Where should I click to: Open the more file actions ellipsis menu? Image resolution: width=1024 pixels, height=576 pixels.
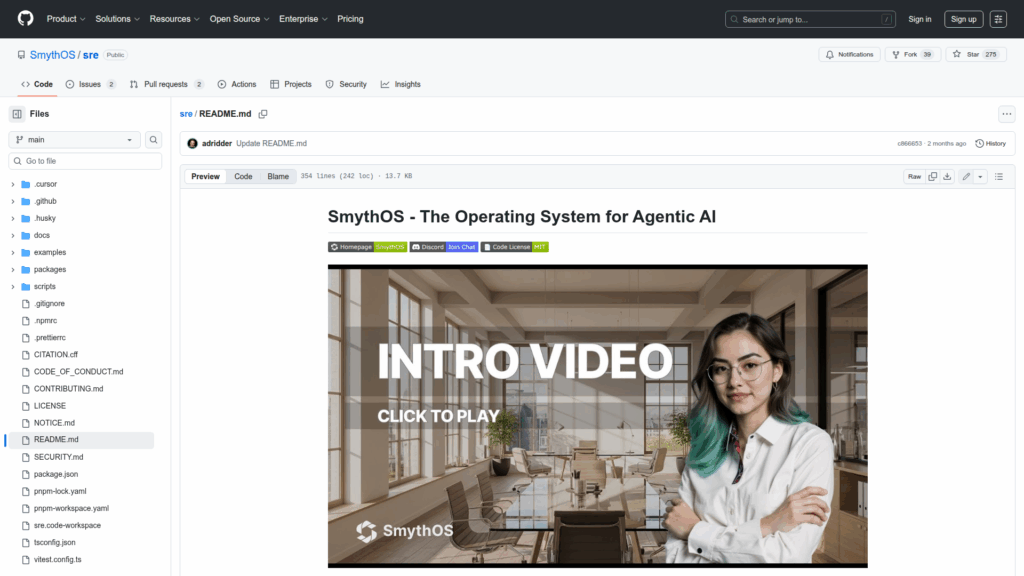pyautogui.click(x=1006, y=114)
